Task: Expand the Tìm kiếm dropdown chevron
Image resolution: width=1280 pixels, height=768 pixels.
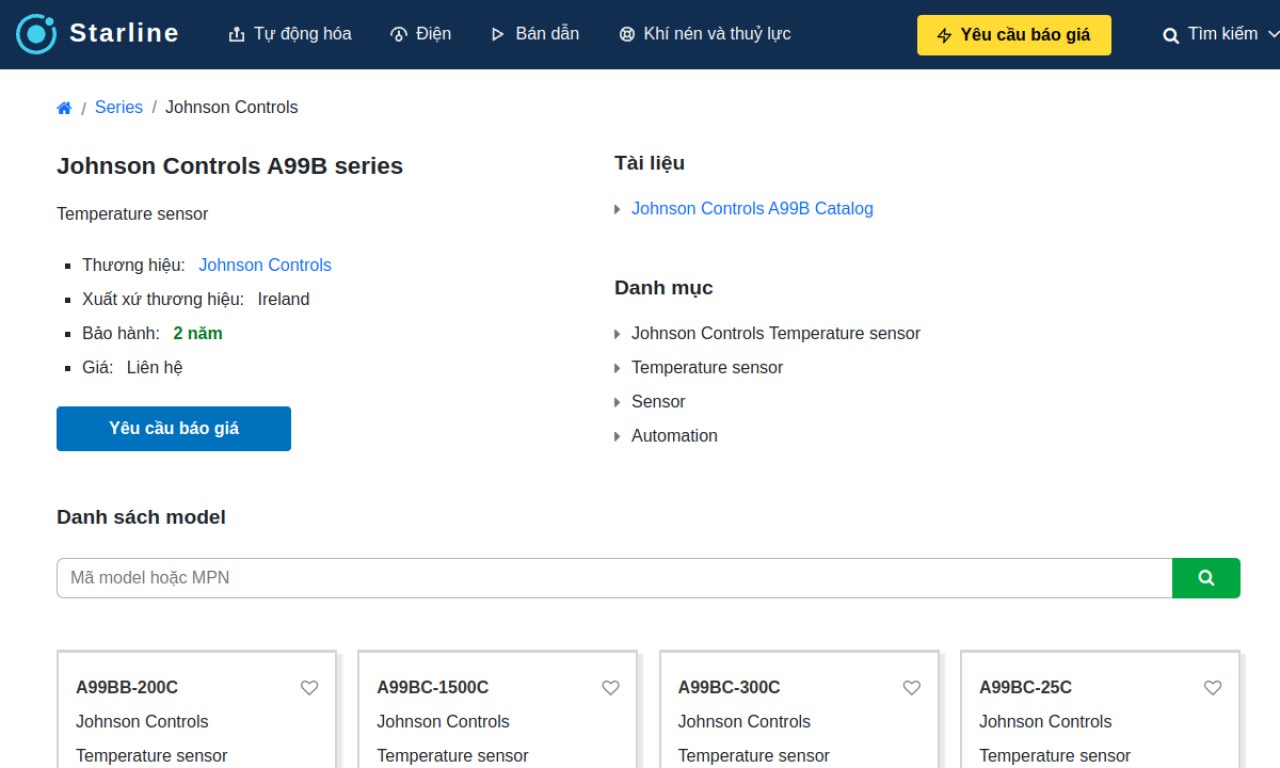Action: pyautogui.click(x=1272, y=34)
